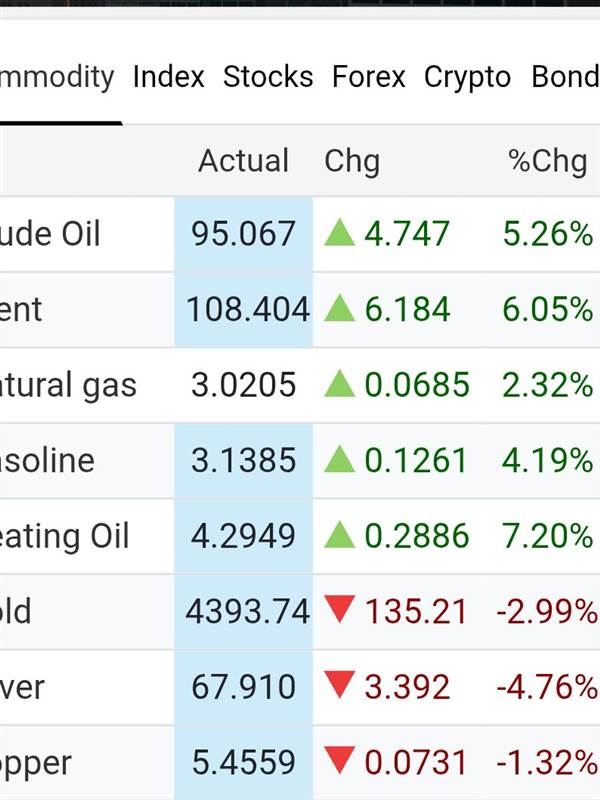Click the green up arrow beside Crude Oil change
Screen dimensions: 600x800
pos(340,234)
